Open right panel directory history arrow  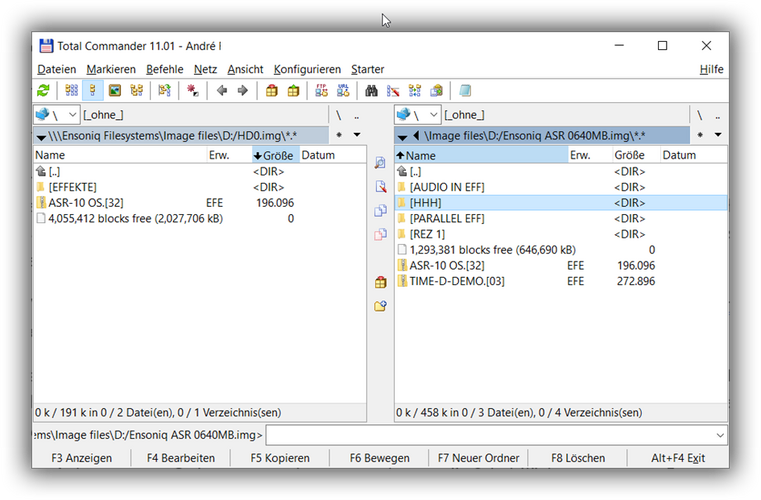[718, 135]
